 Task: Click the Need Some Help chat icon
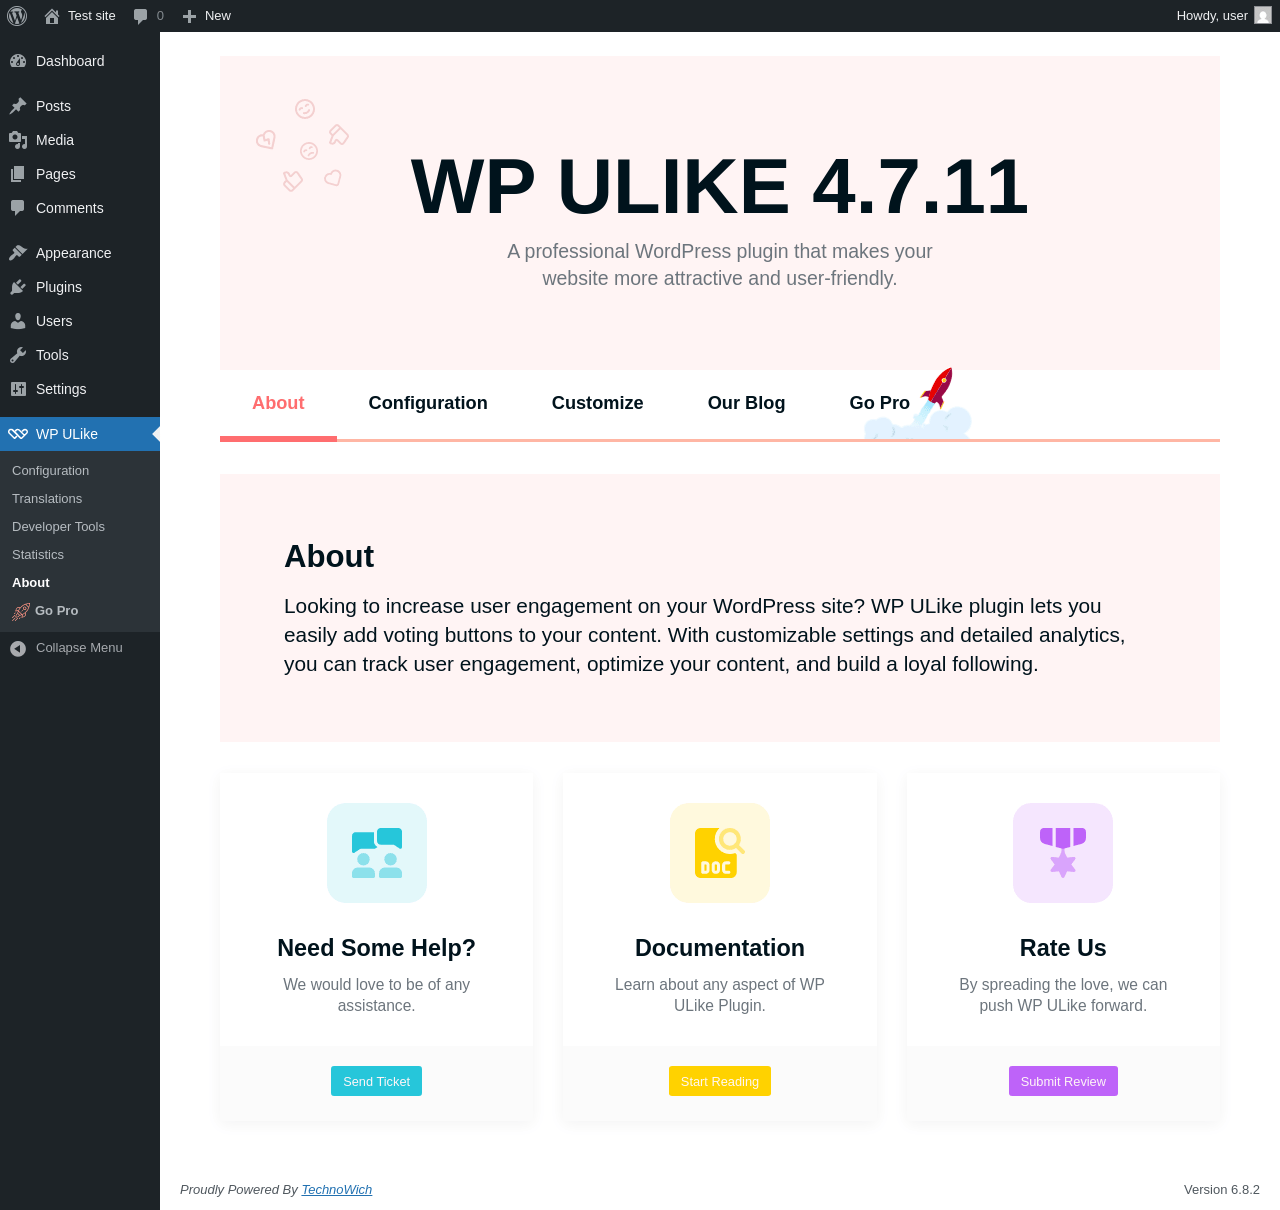pos(377,853)
